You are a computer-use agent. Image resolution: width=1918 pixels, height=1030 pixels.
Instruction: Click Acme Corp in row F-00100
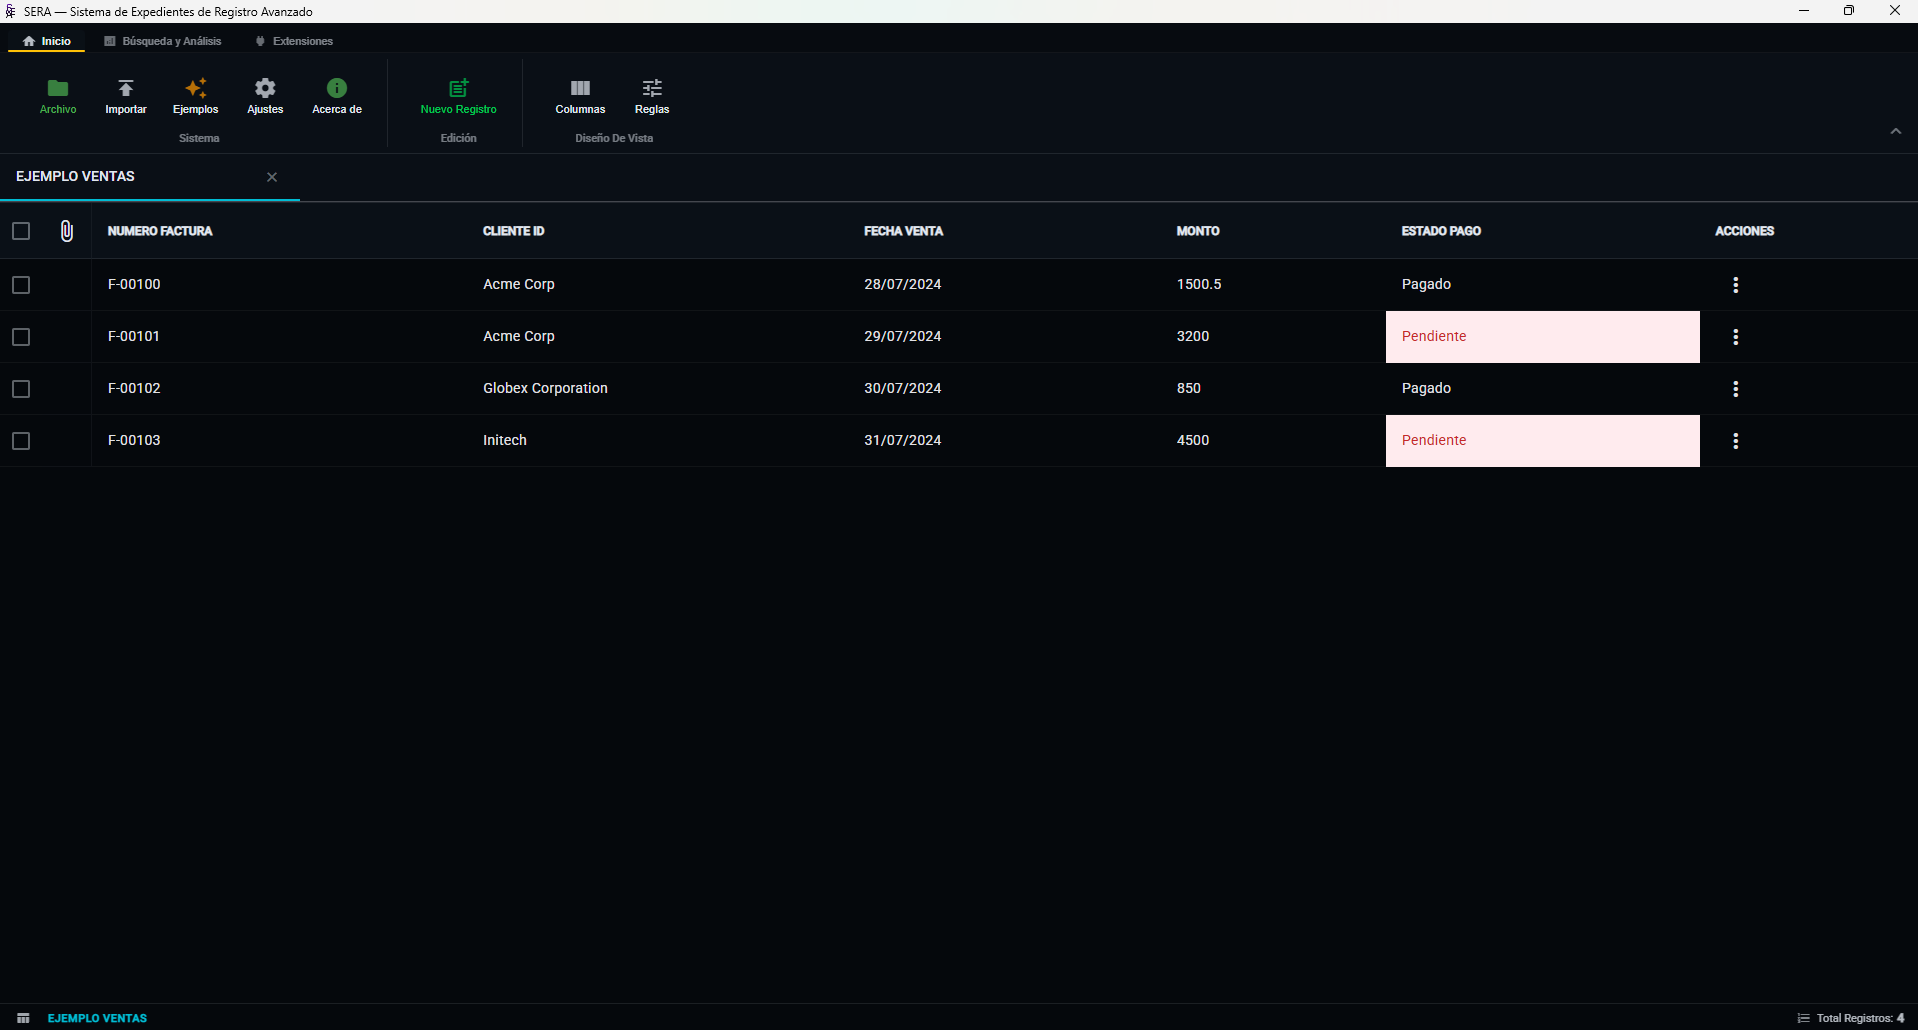click(519, 284)
